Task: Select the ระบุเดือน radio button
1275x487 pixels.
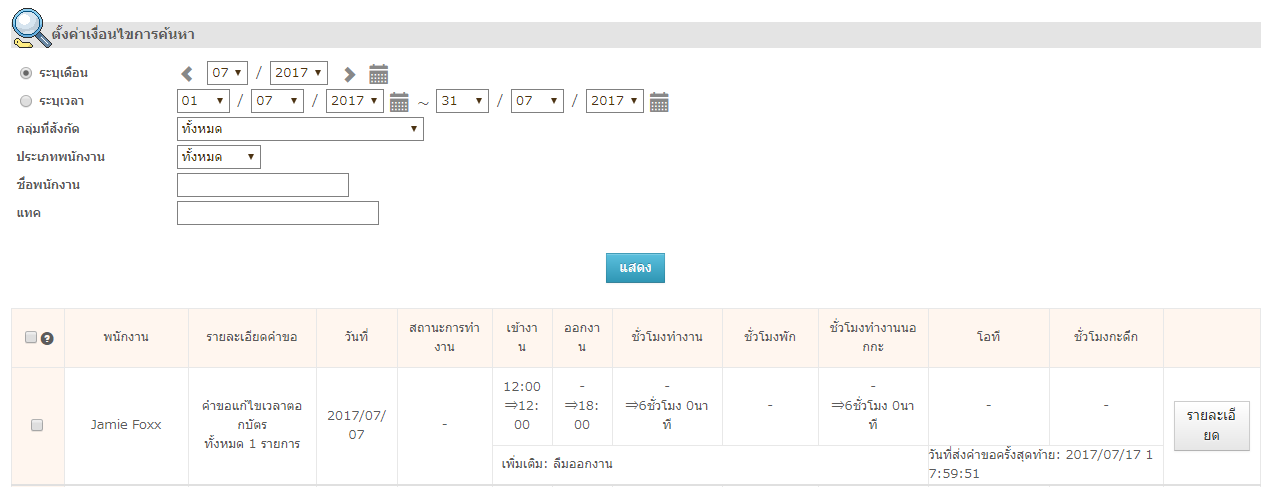Action: (26, 73)
